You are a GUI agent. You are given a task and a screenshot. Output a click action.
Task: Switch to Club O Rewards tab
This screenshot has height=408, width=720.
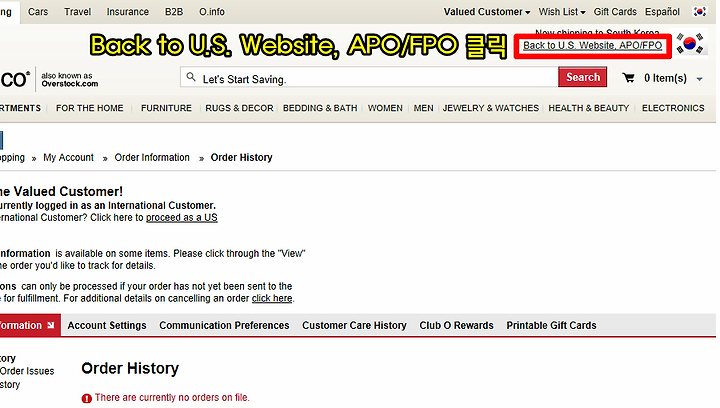(456, 325)
